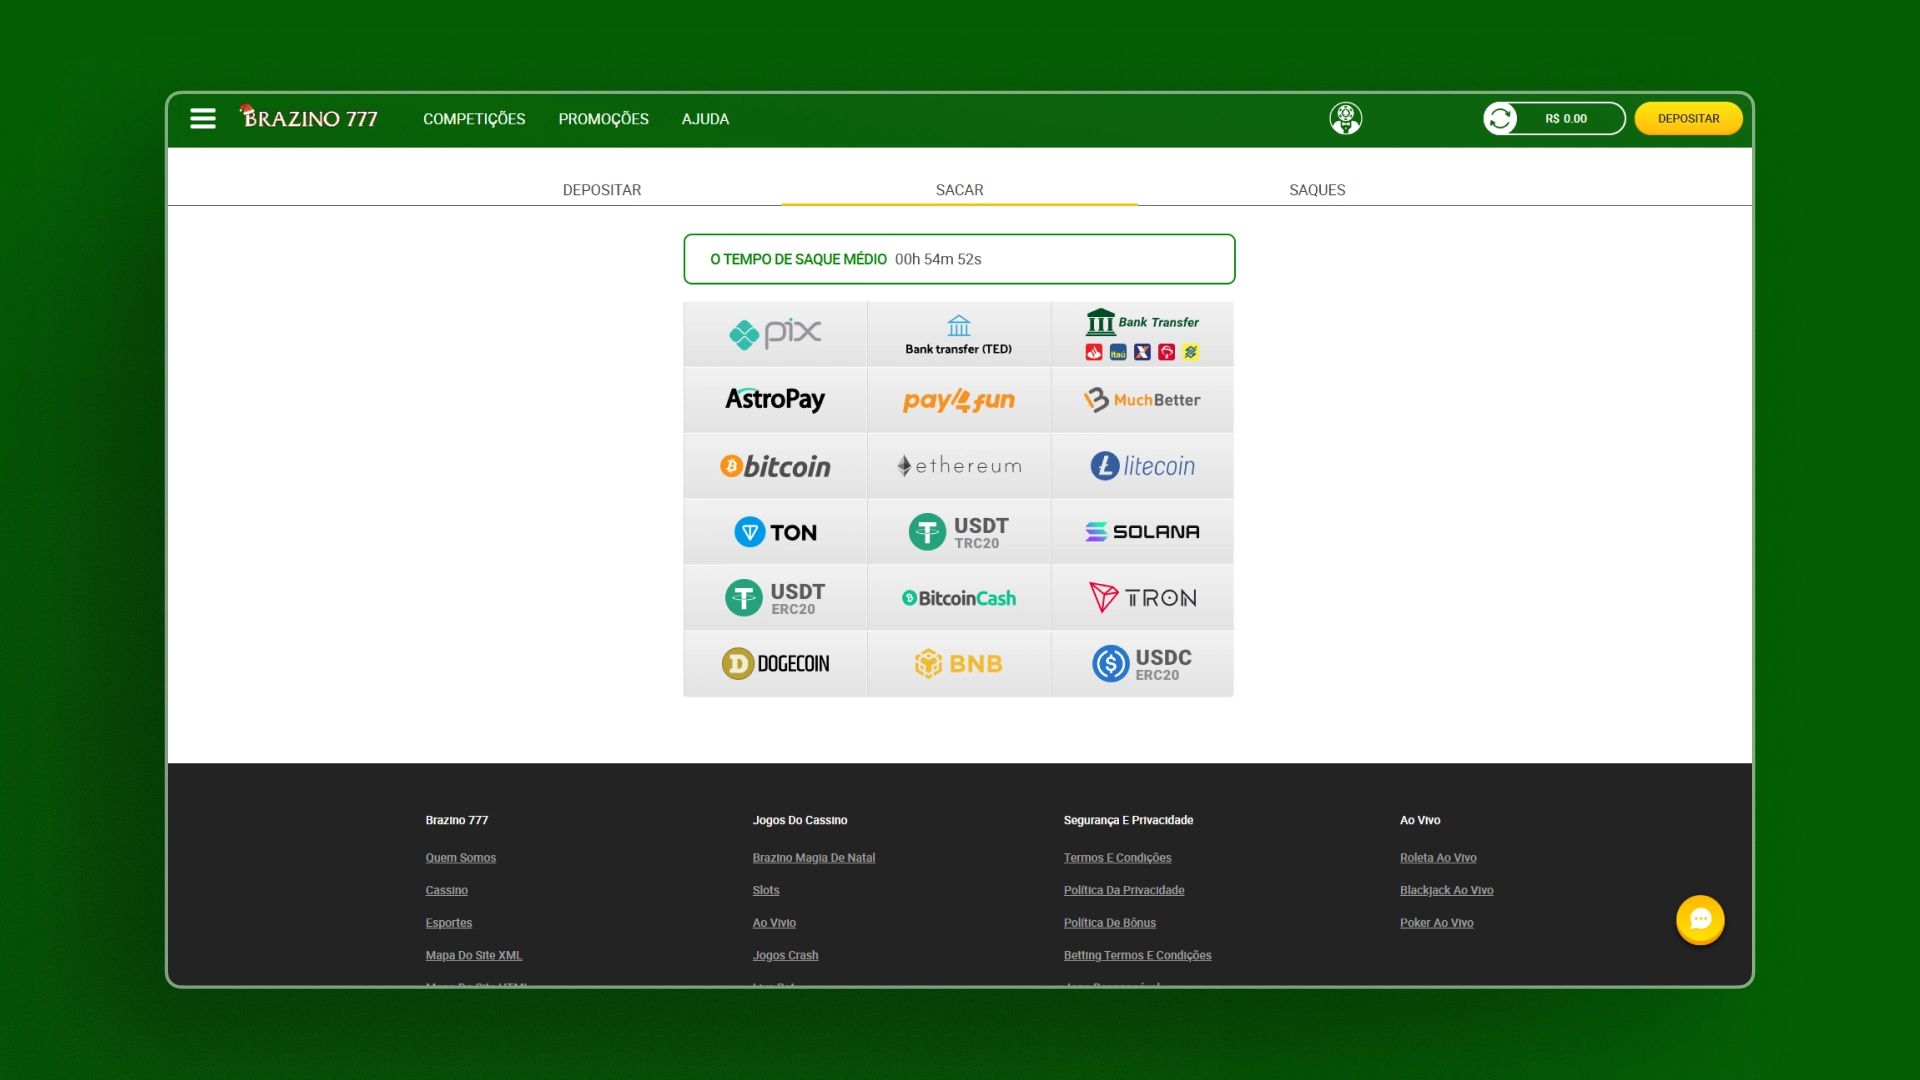Select pay4fun withdrawal option

coord(959,400)
